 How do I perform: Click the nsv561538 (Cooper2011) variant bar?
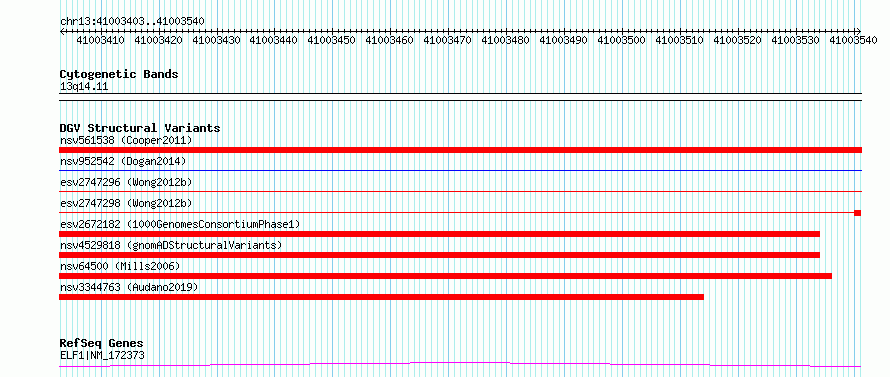point(460,150)
